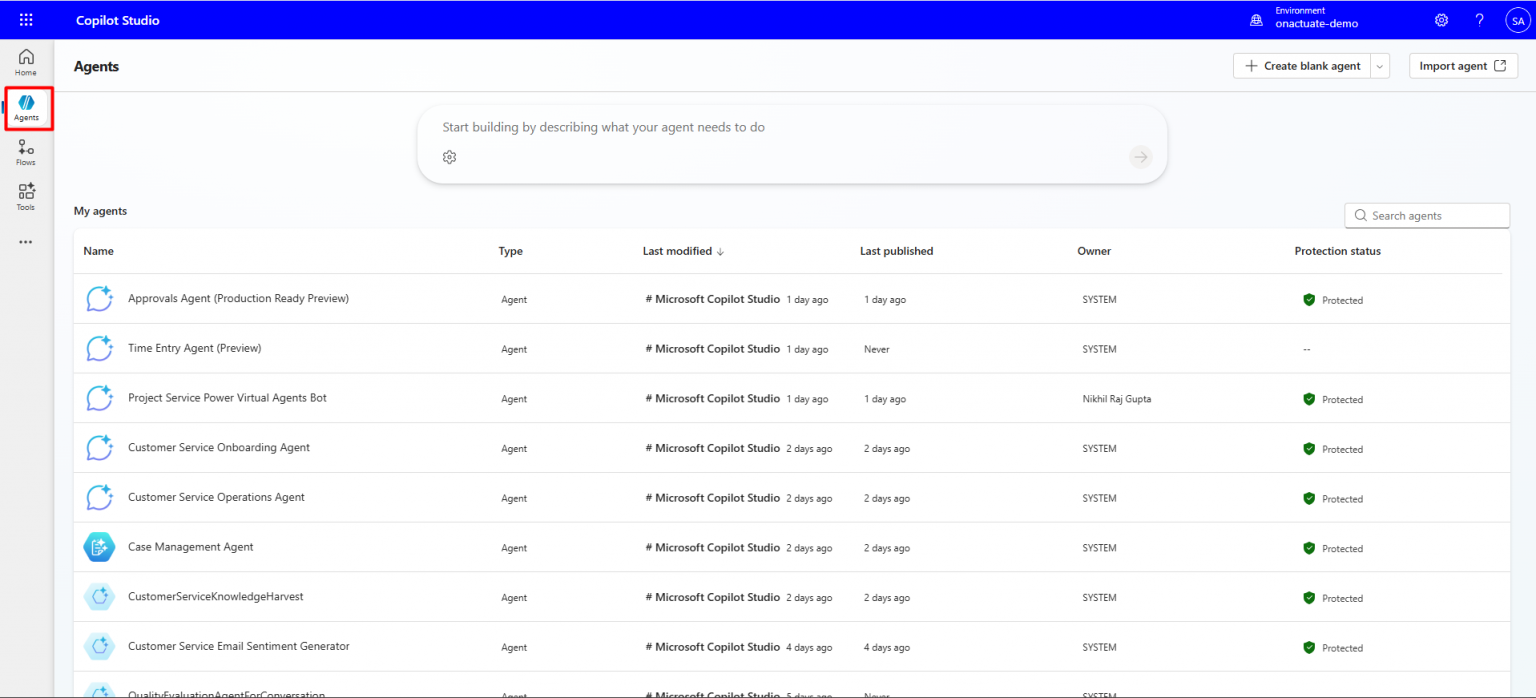The image size is (1536, 698).
Task: Click owner Nikhil Raj Gupta
Action: 1117,399
